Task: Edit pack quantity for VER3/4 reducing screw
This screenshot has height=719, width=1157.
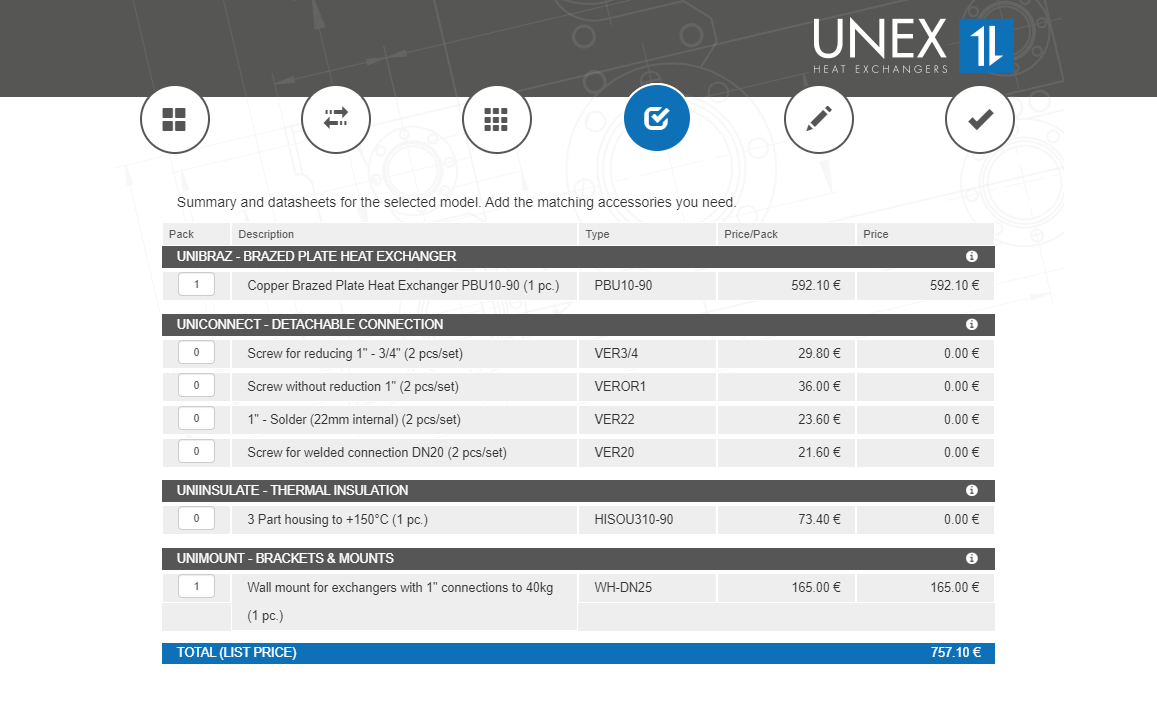Action: pos(196,352)
